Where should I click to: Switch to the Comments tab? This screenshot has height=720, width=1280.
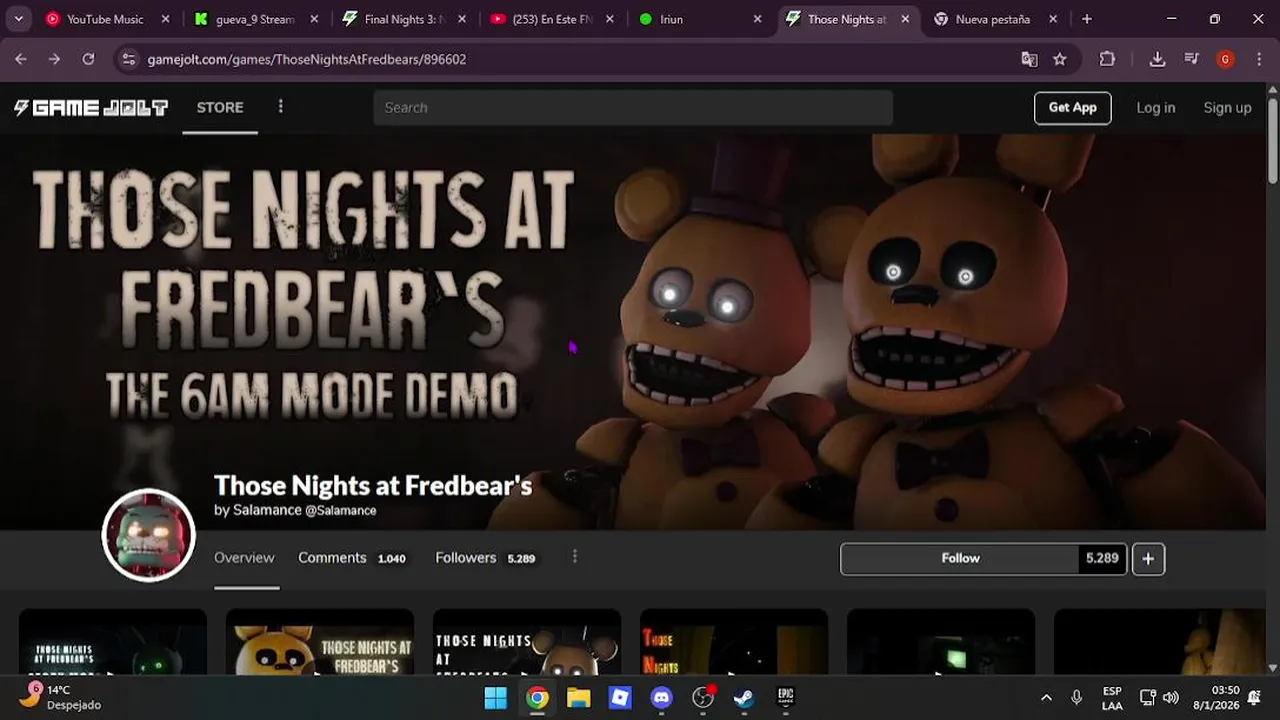click(x=352, y=558)
